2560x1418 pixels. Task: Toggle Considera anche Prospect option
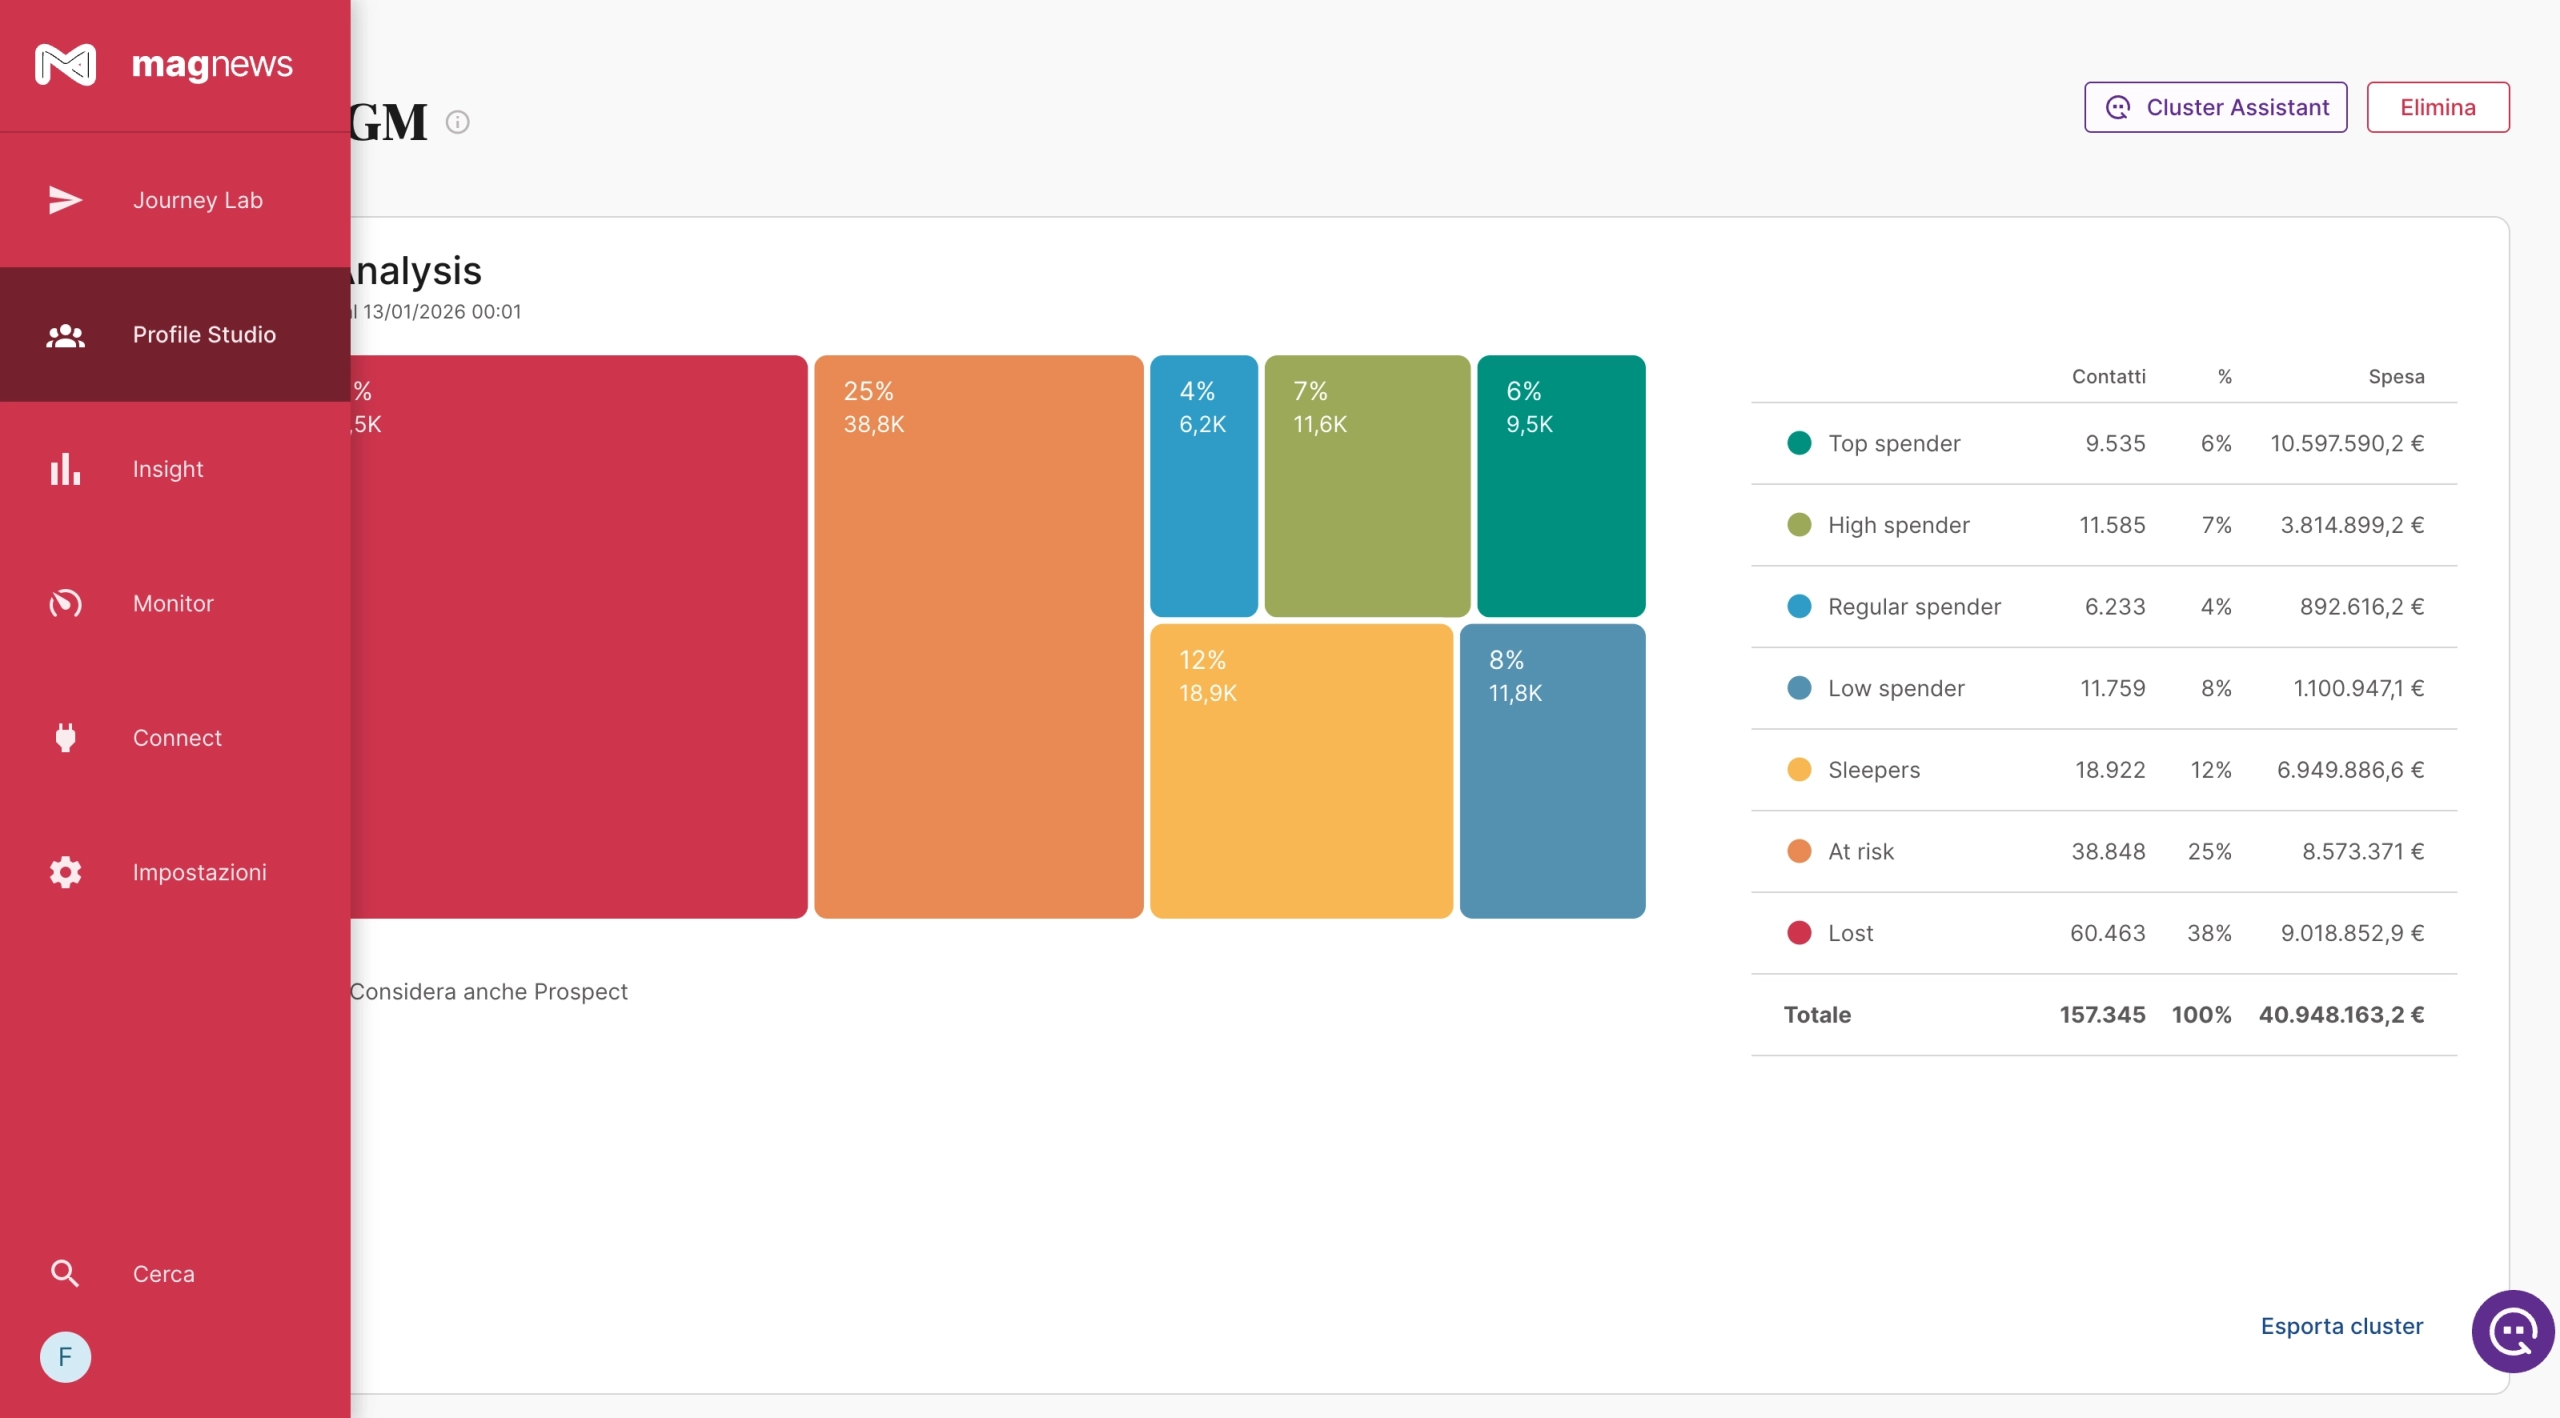coord(488,991)
